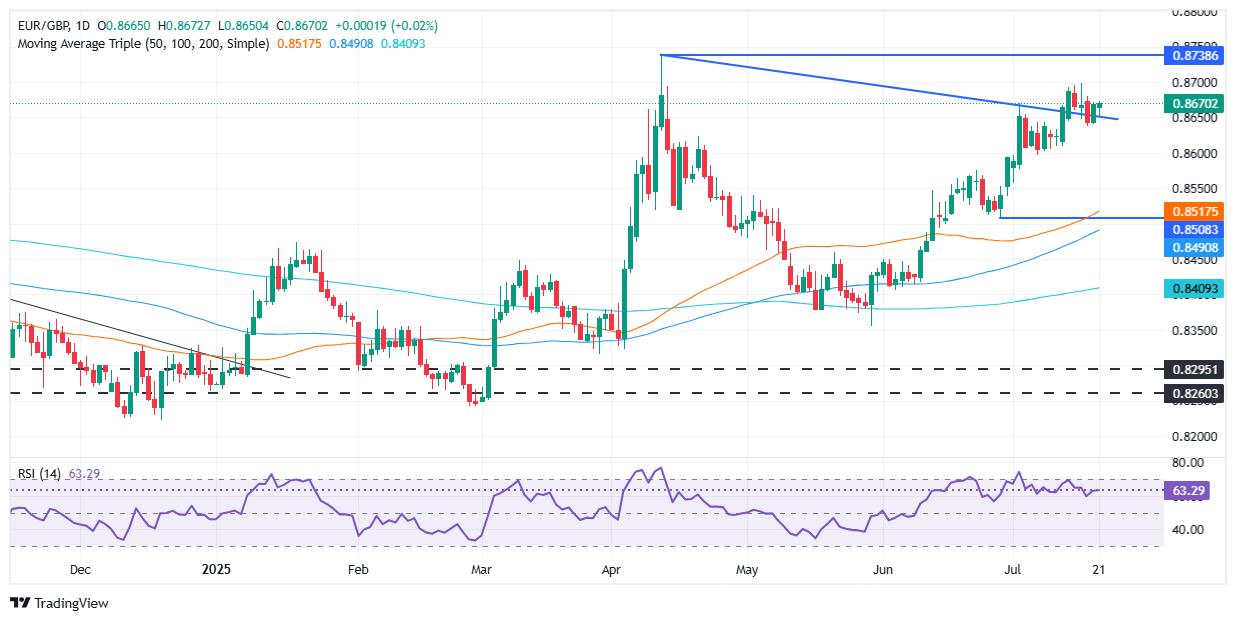The width and height of the screenshot is (1236, 621).
Task: Click the orange 0.85175 price axis label
Action: coord(1193,211)
